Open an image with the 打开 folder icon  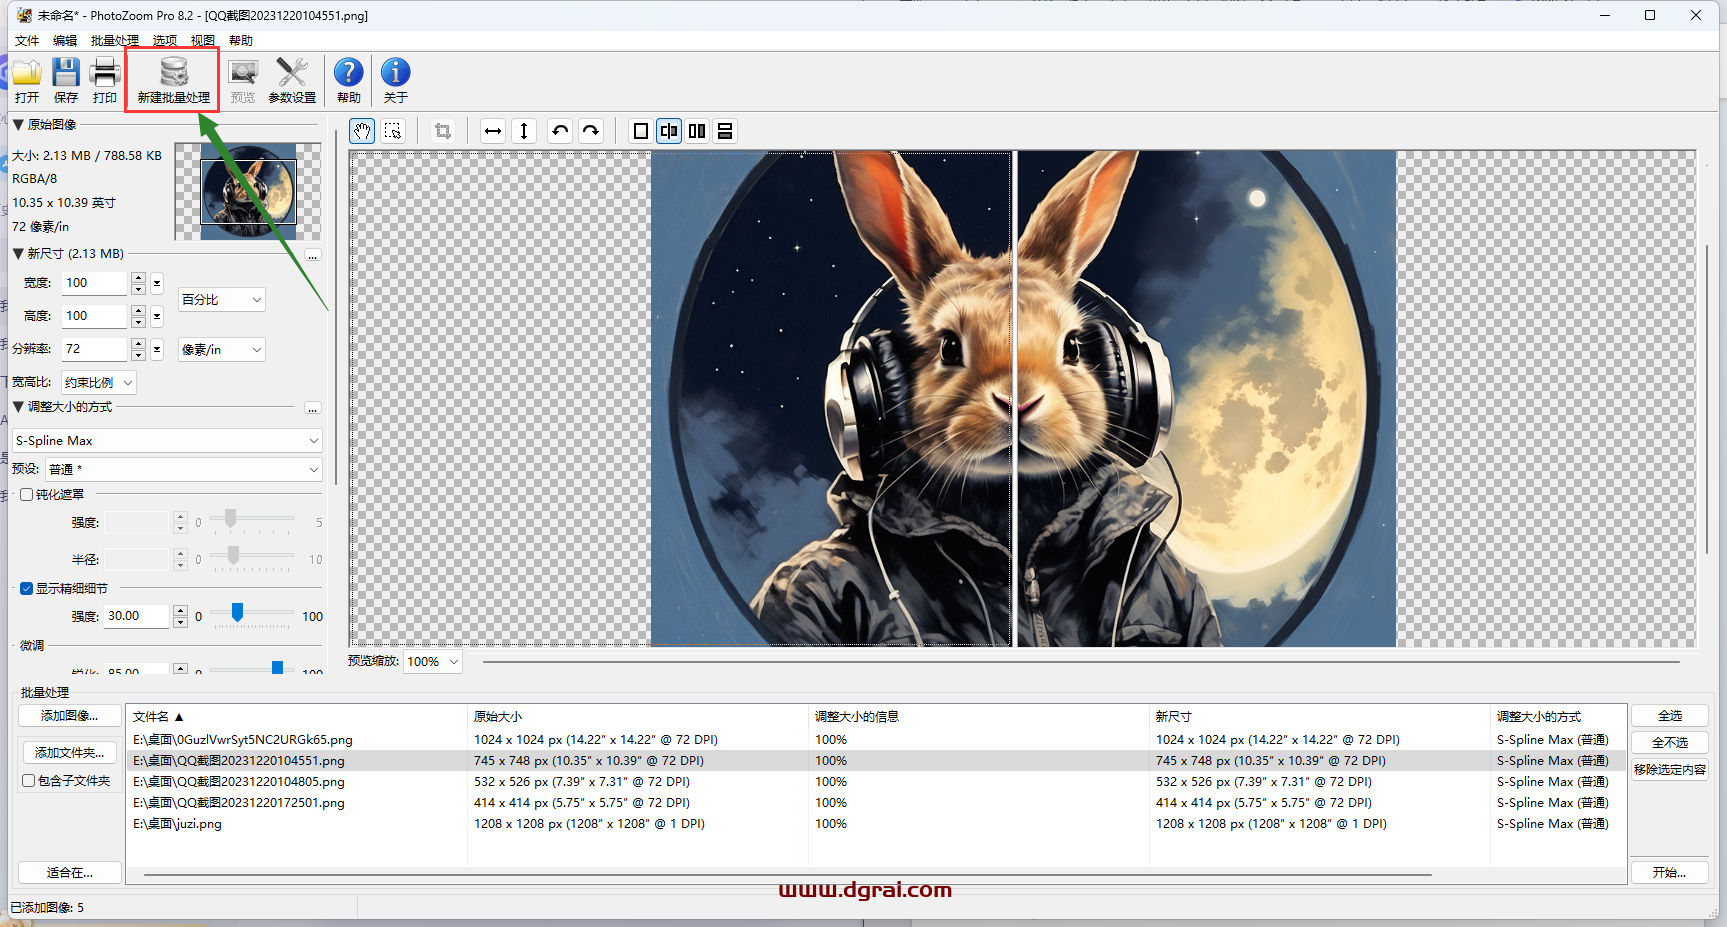click(x=27, y=80)
